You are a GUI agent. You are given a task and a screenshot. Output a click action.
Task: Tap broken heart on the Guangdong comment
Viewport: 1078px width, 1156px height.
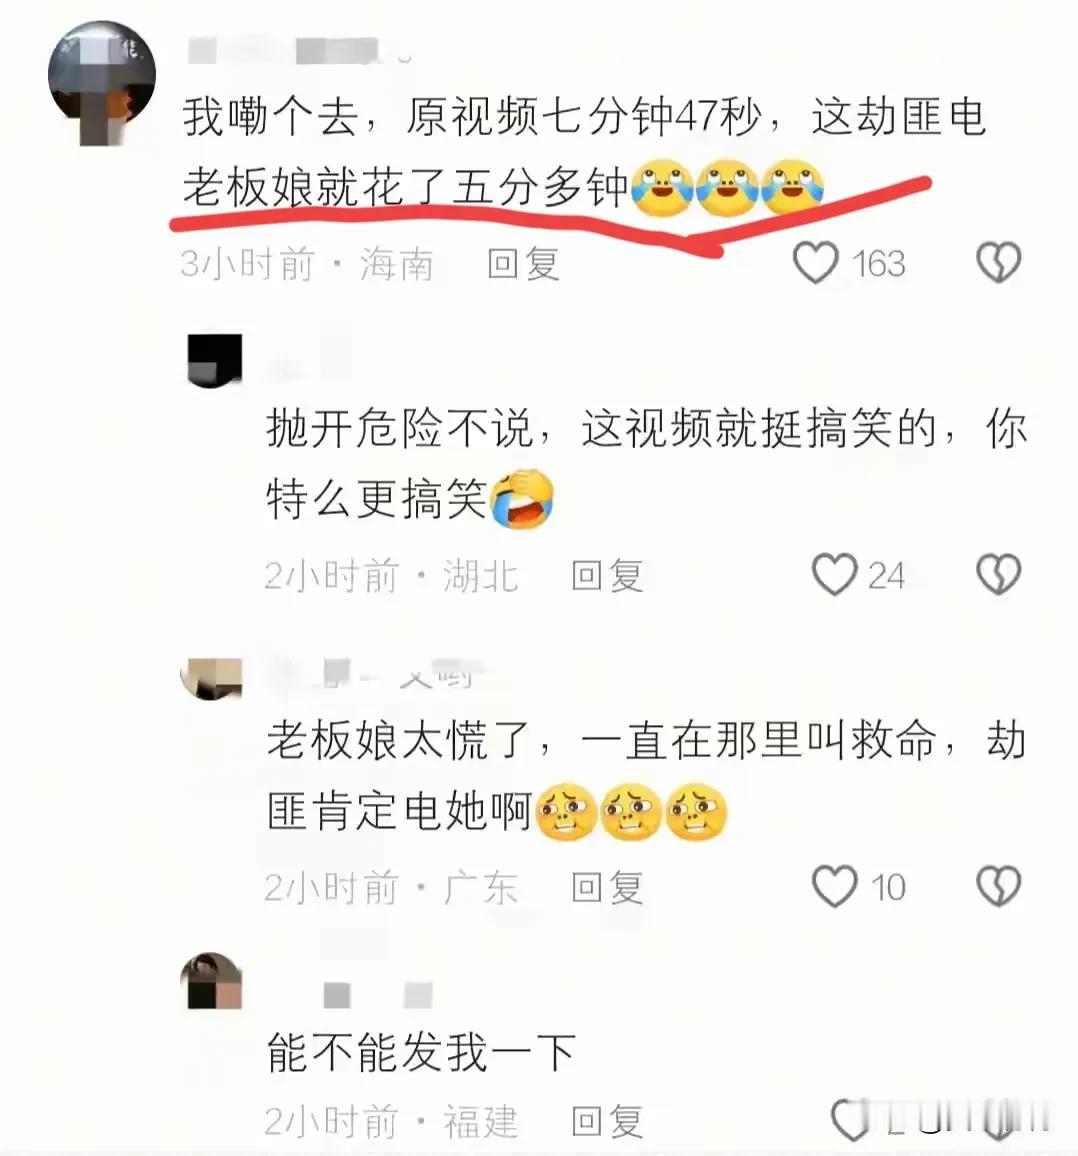click(998, 885)
